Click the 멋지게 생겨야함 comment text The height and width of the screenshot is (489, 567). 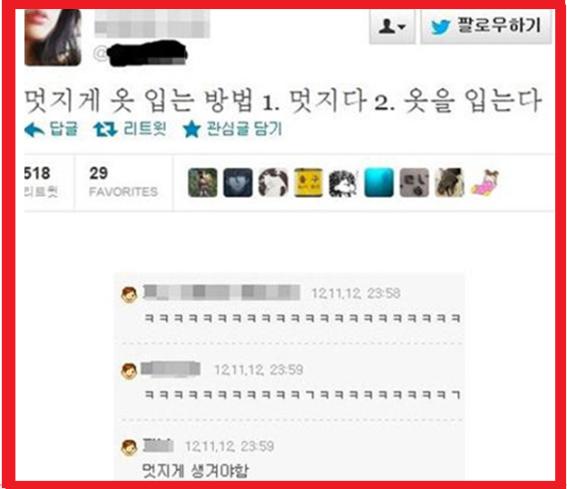click(196, 471)
